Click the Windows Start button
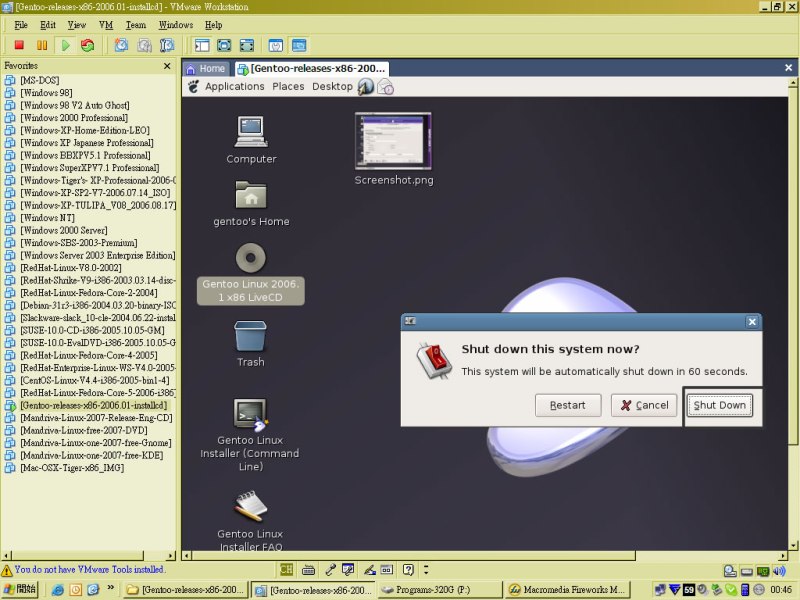Screen dimensions: 800x600 point(19,589)
